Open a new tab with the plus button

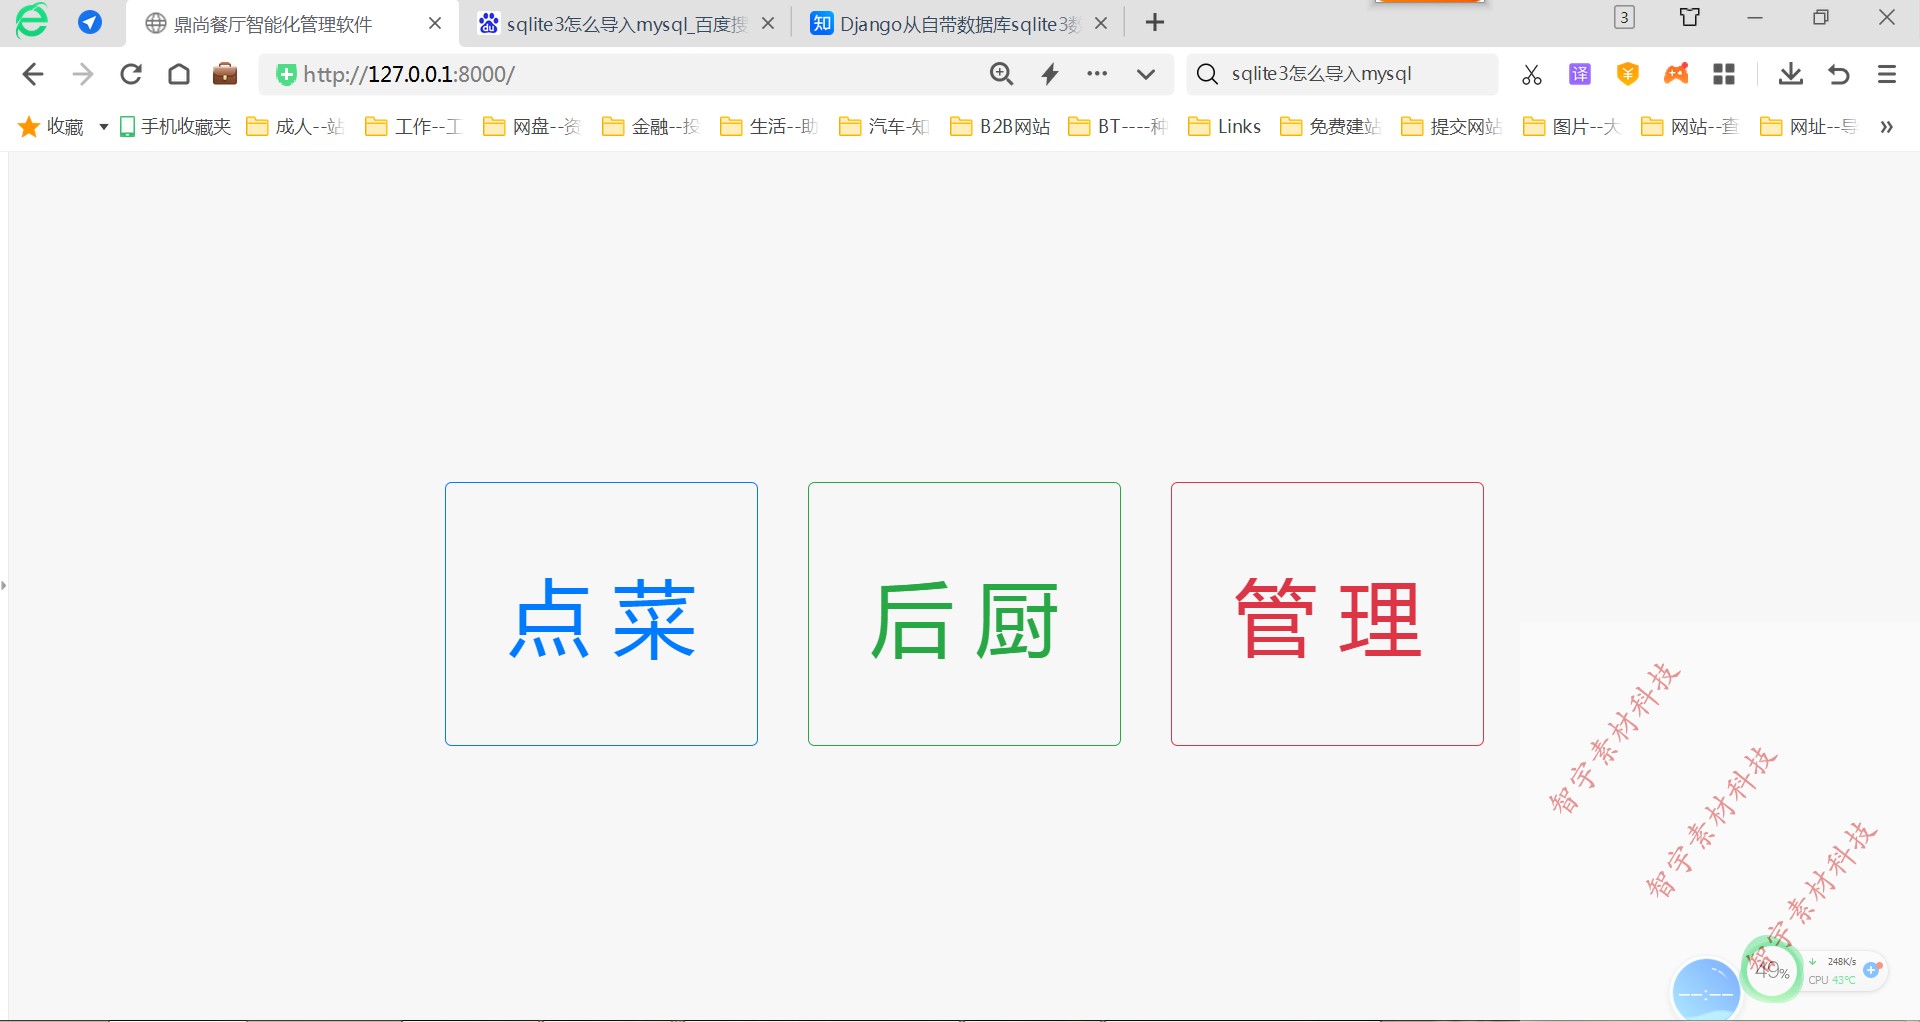1155,22
